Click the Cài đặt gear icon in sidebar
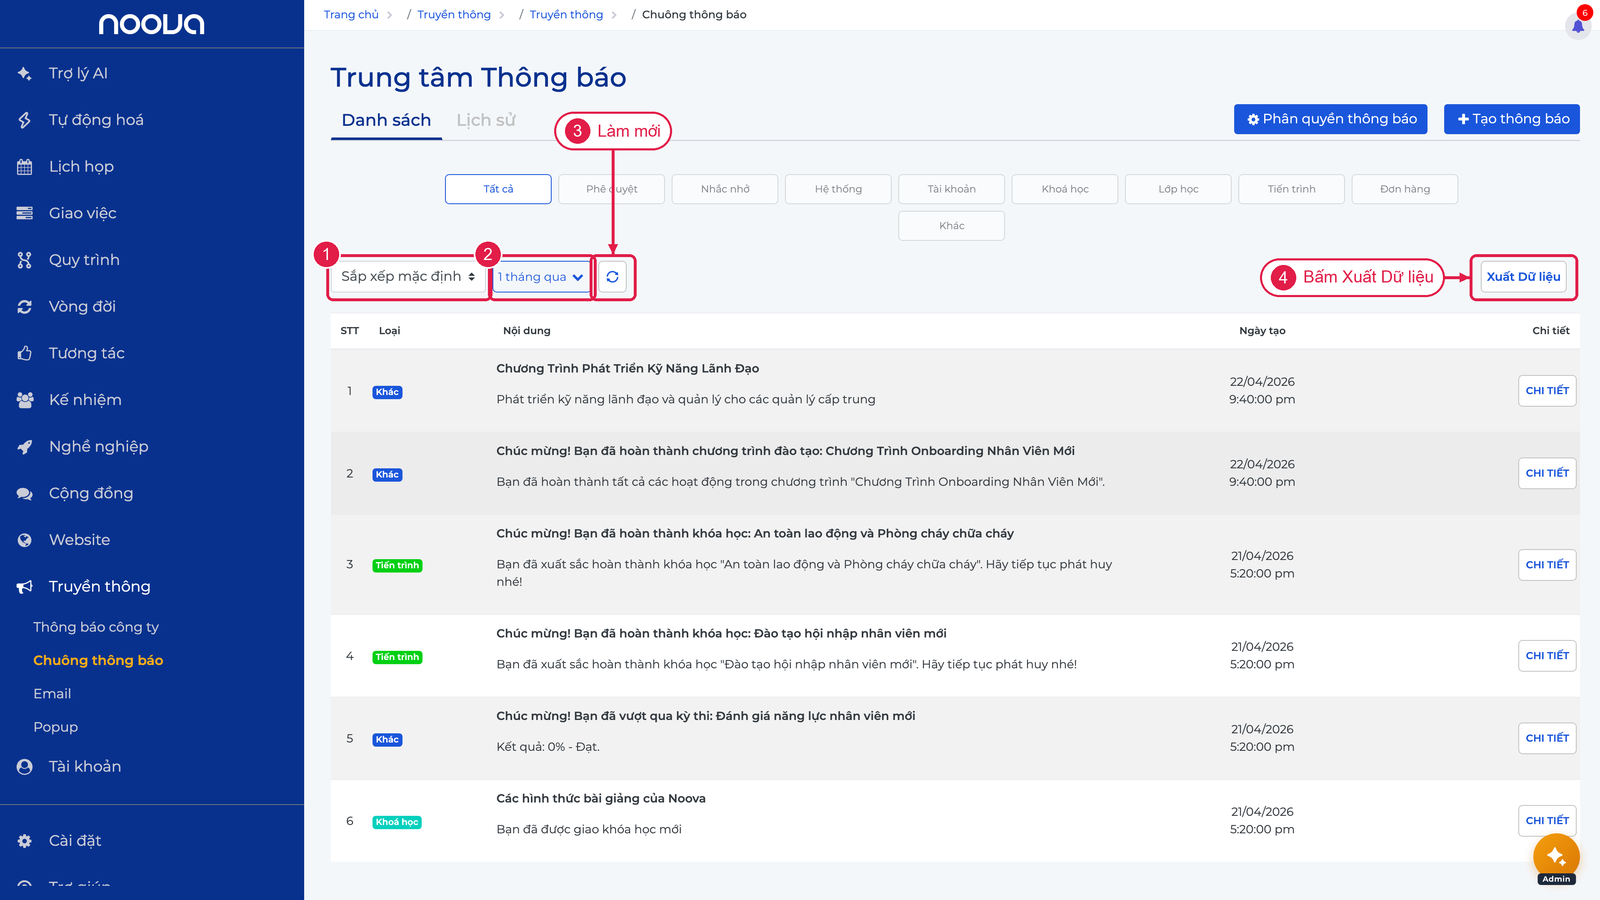Screen dimensions: 1600x900 (x=25, y=841)
